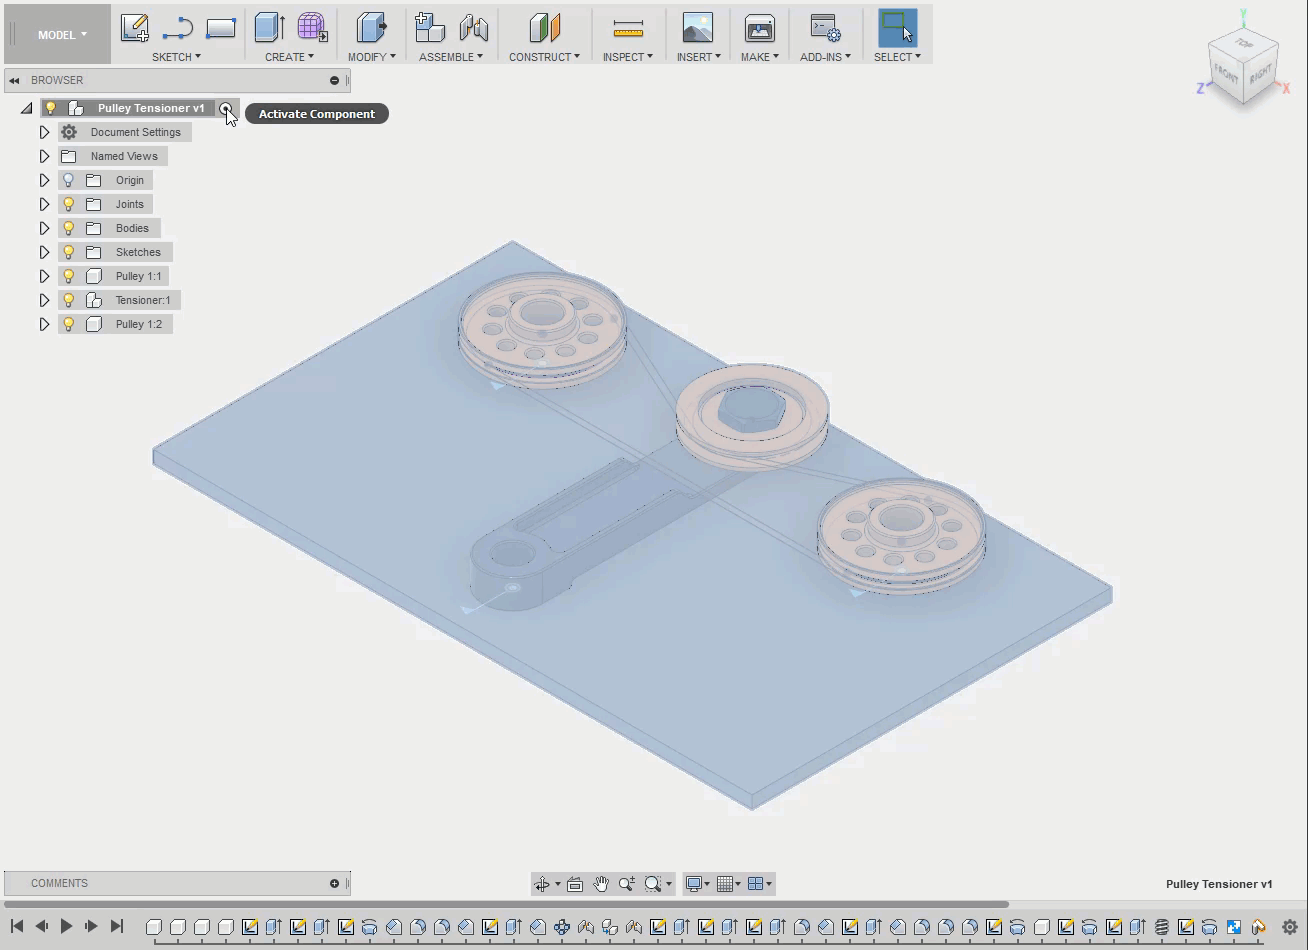Toggle the Origin folder lightbulb
1308x950 pixels.
tap(69, 180)
